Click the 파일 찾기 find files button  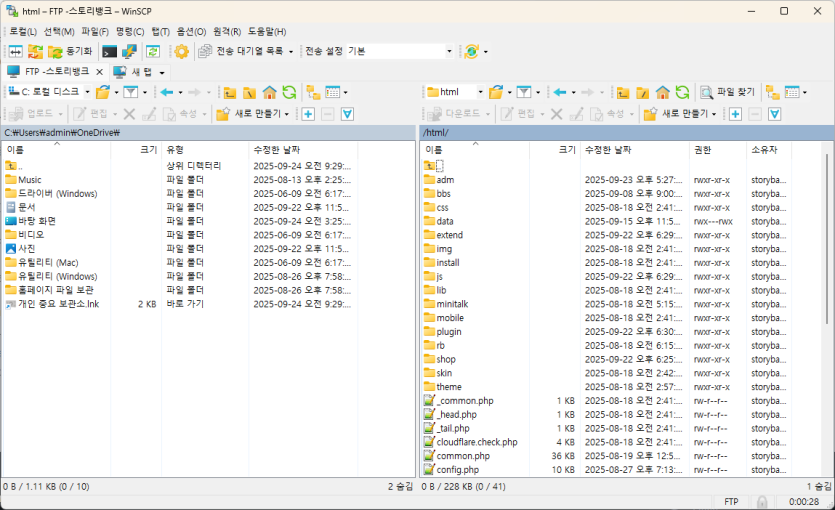(727, 92)
